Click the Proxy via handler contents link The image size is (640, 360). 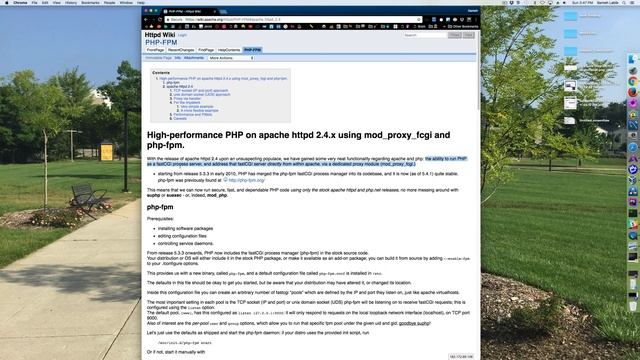(187, 98)
